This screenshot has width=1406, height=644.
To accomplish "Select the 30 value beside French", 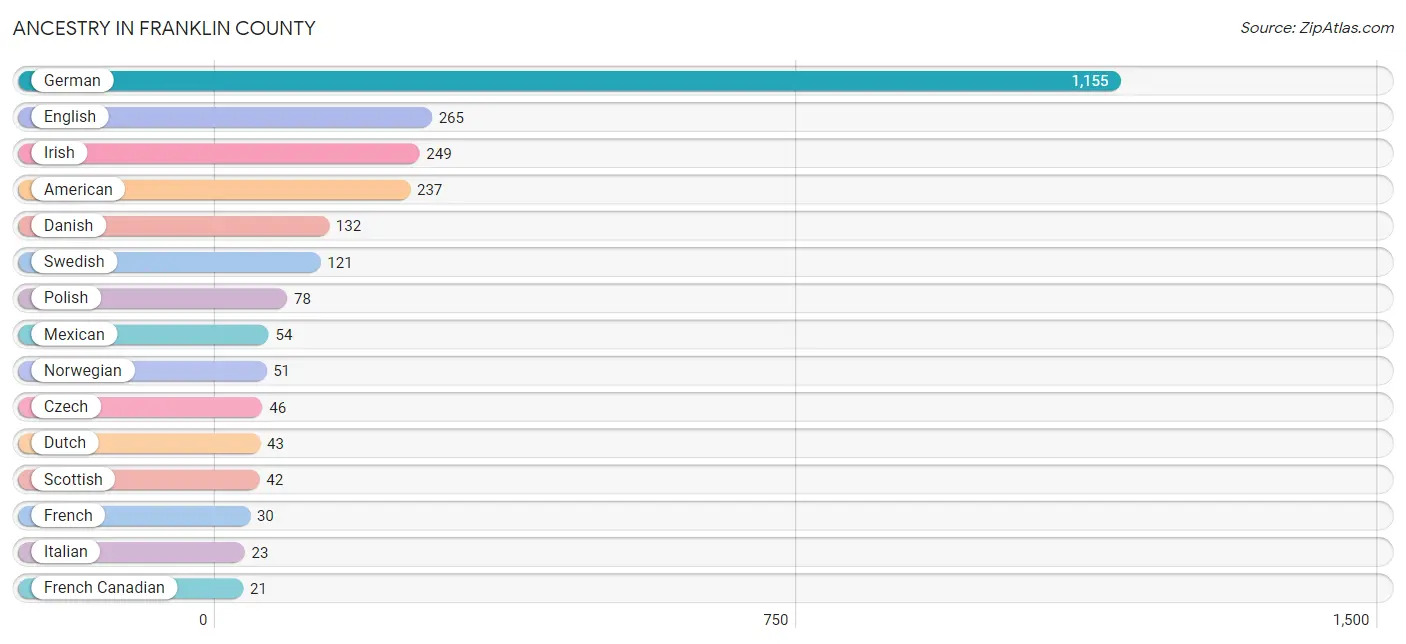I will (x=265, y=516).
